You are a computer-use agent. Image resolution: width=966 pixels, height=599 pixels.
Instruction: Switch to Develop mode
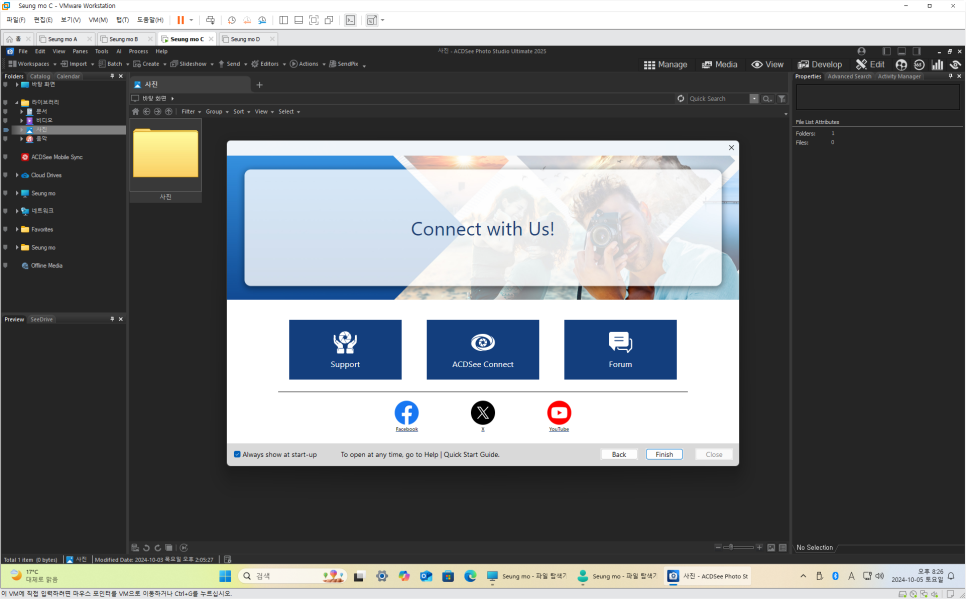pyautogui.click(x=820, y=64)
